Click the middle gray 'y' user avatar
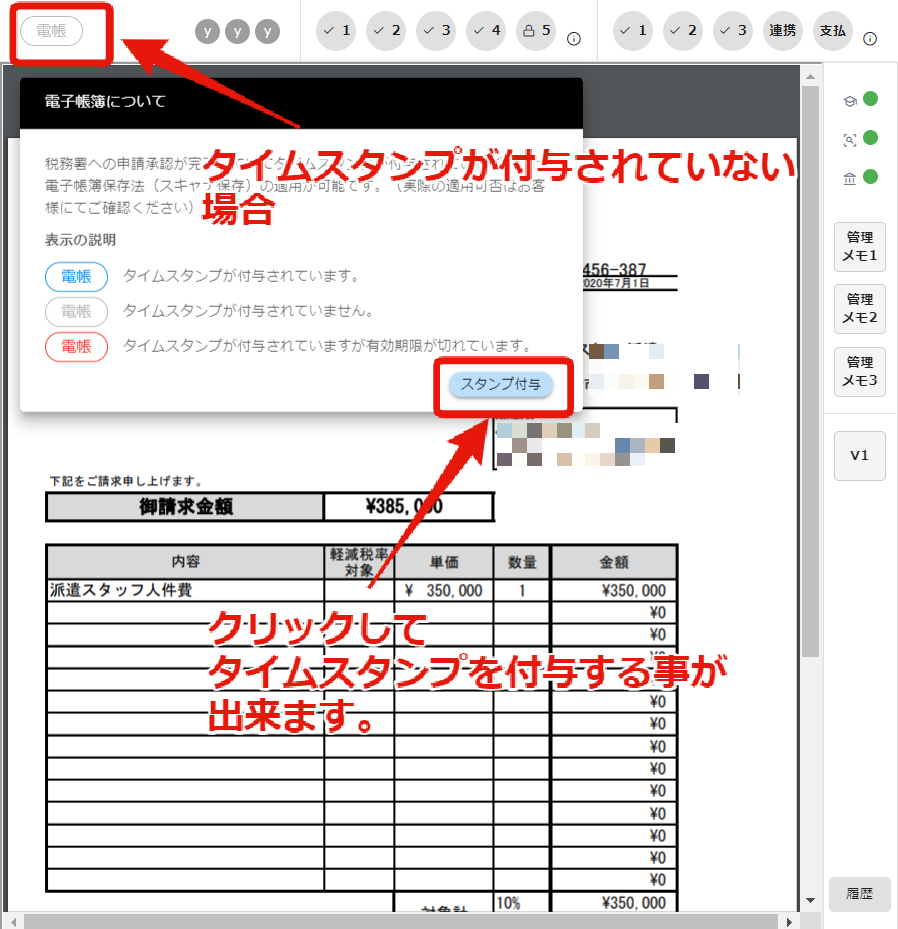The image size is (898, 929). tap(238, 31)
